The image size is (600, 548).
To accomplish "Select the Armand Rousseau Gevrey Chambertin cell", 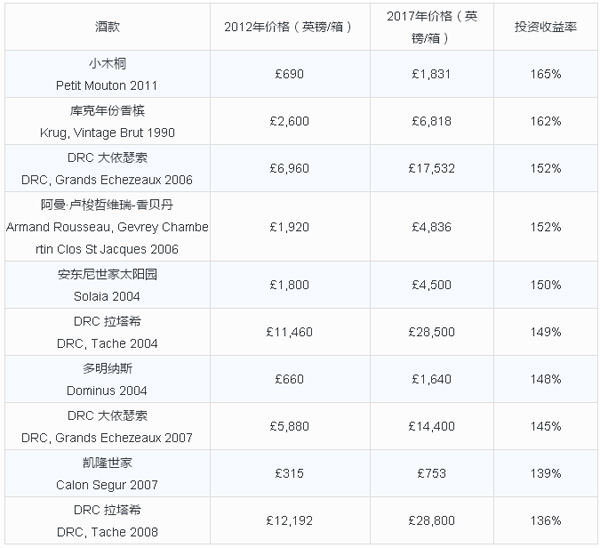I will pos(106,227).
